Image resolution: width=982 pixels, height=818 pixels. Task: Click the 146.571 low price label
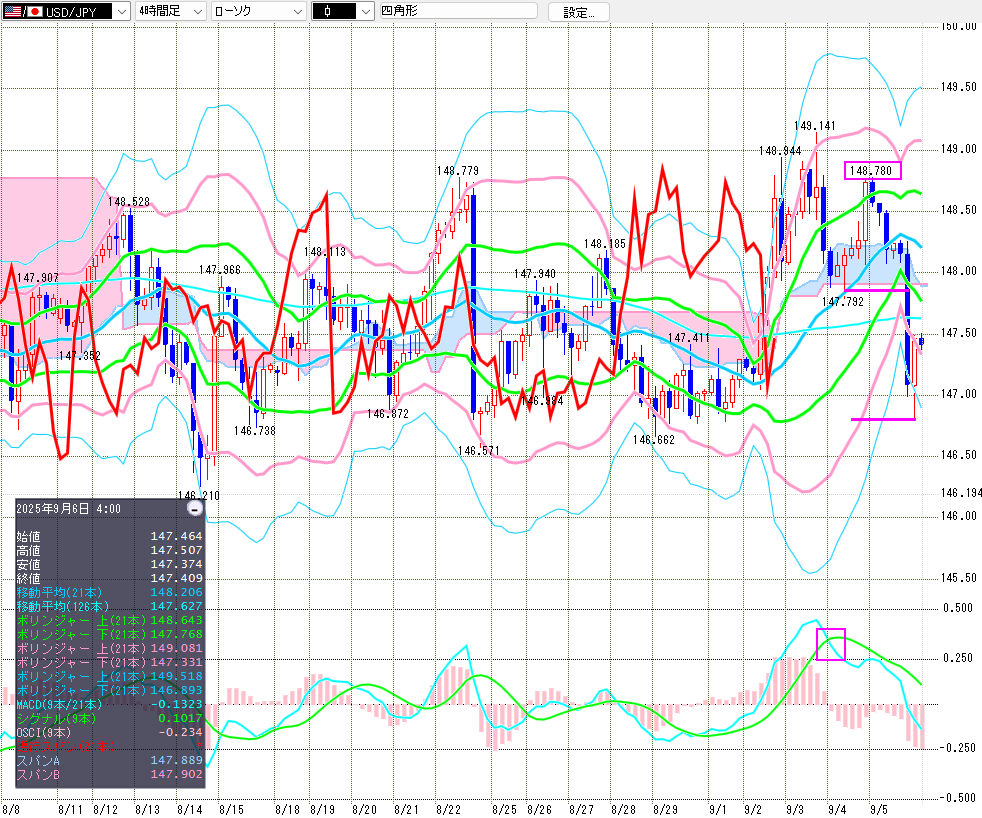(x=478, y=451)
